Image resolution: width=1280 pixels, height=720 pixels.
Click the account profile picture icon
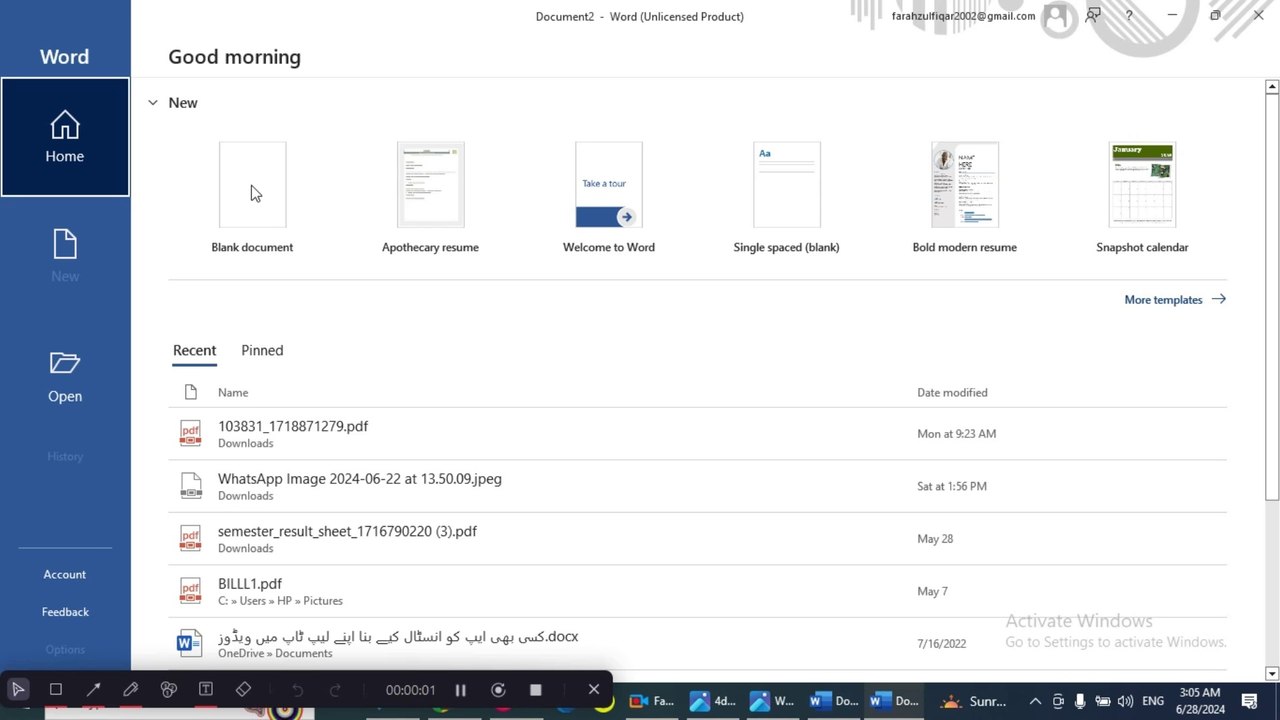[x=1056, y=16]
